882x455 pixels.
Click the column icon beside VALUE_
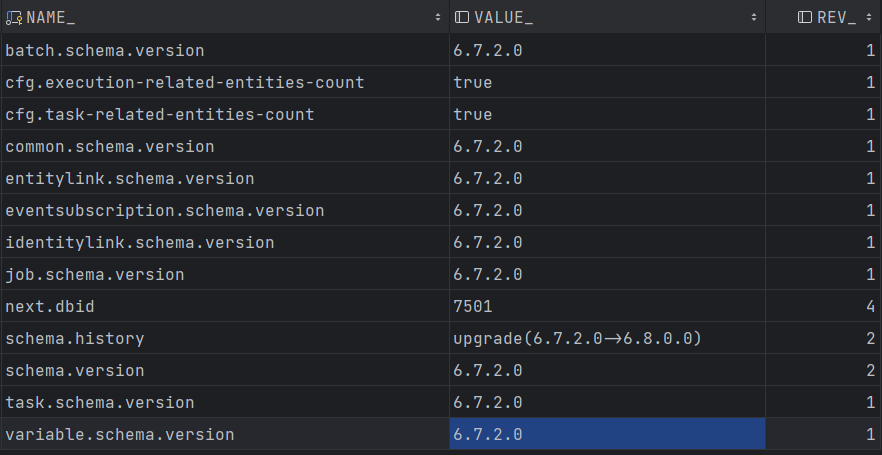(461, 18)
